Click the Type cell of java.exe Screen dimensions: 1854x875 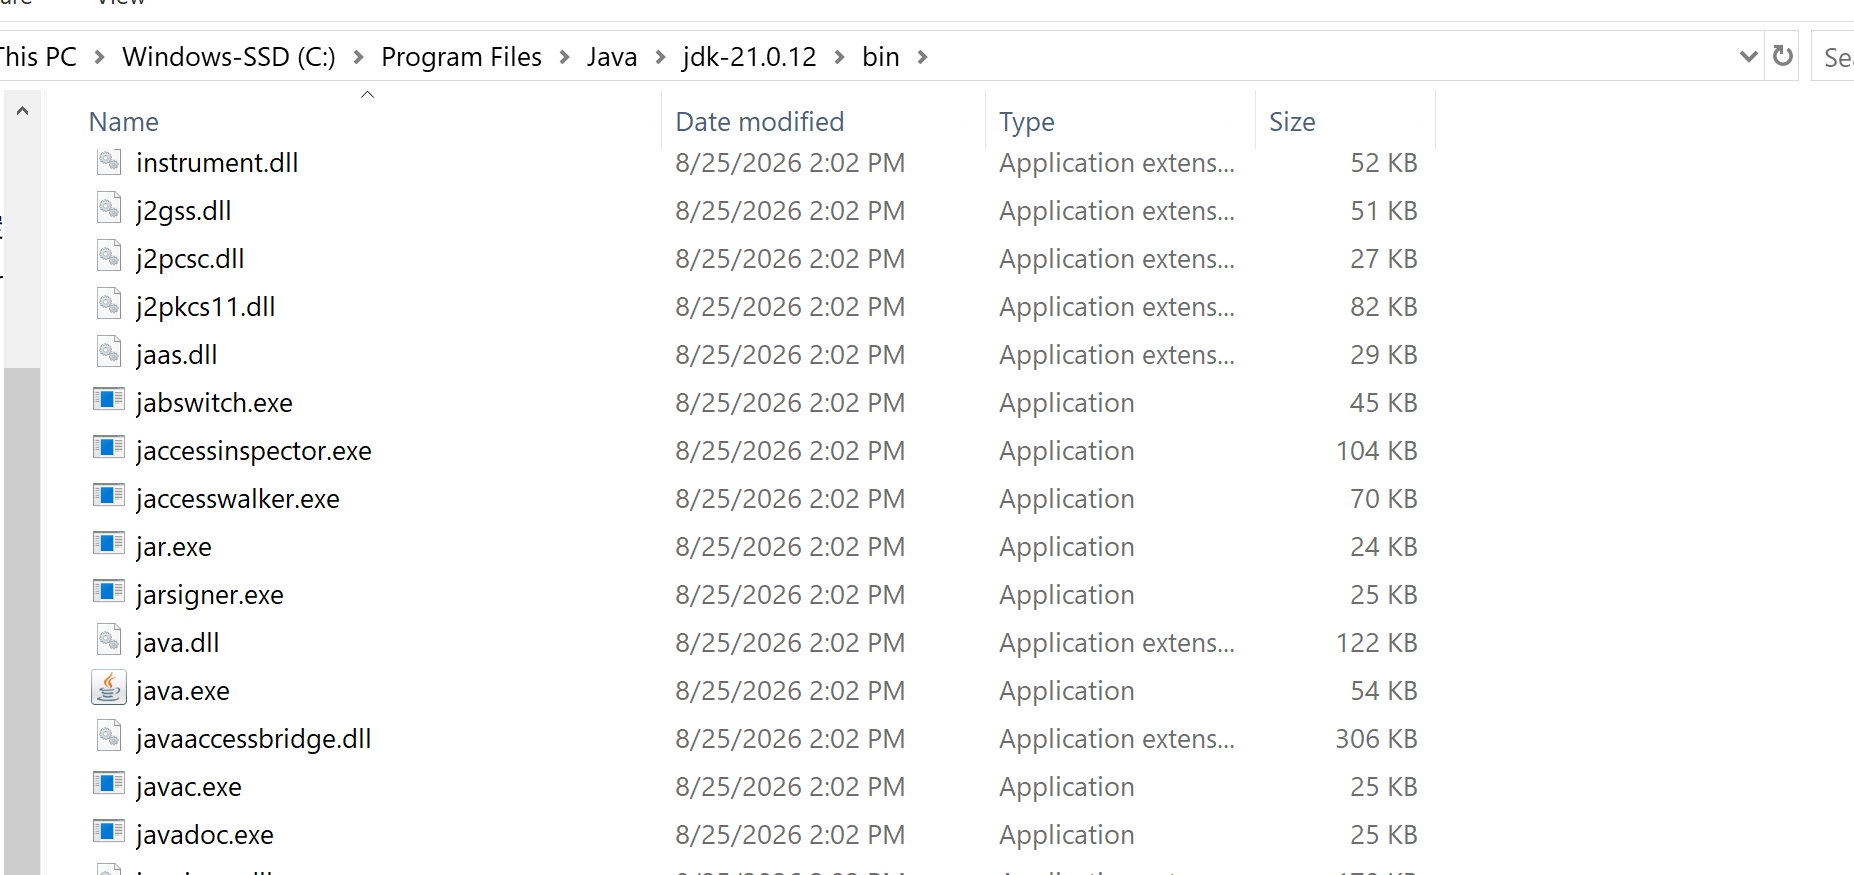pyautogui.click(x=1067, y=691)
